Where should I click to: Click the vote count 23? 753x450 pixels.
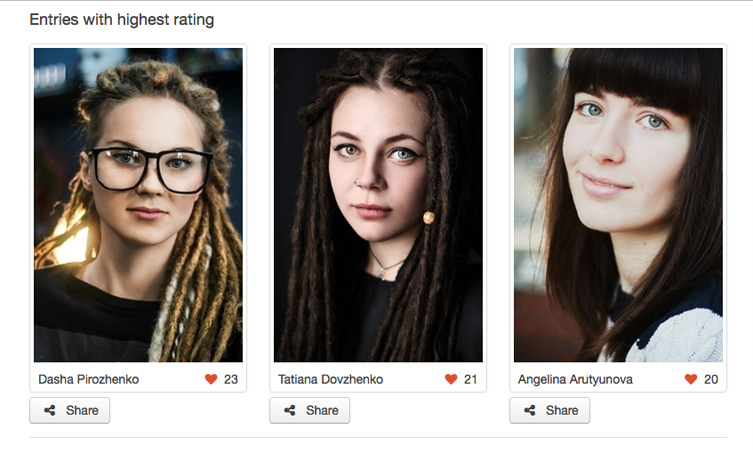tap(231, 379)
